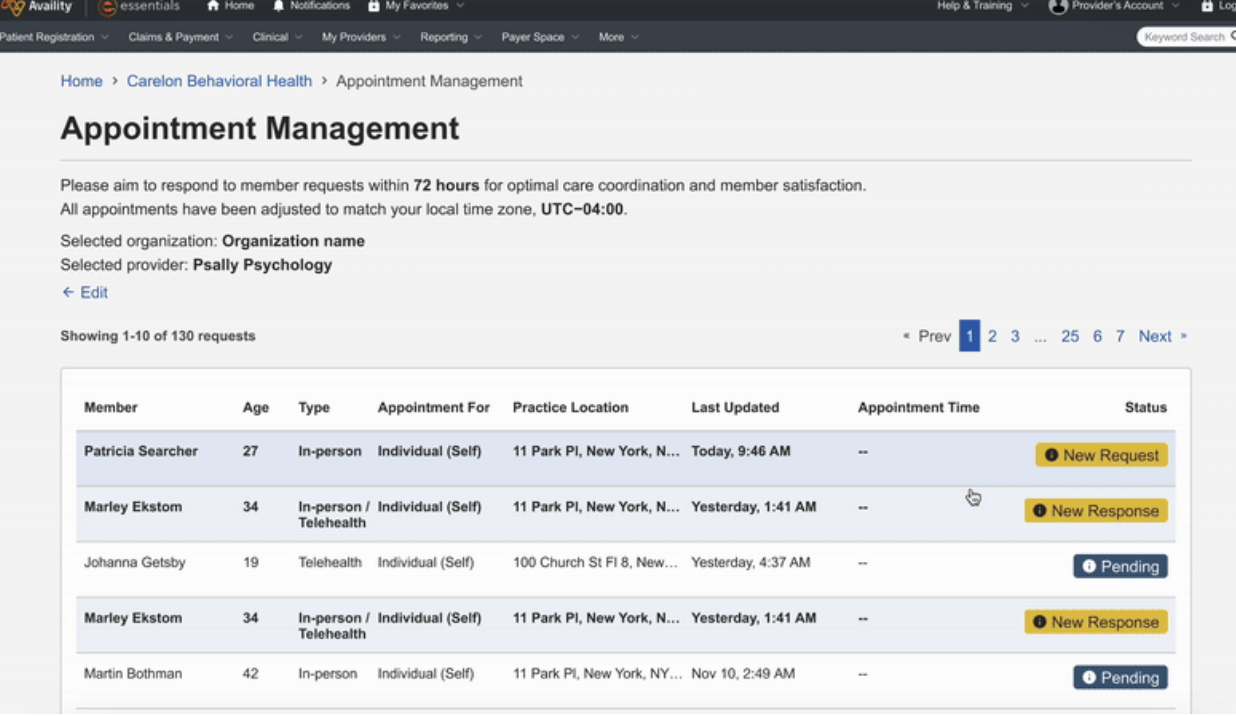1236x716 pixels.
Task: Open the Provider's Account menu
Action: tap(1114, 6)
